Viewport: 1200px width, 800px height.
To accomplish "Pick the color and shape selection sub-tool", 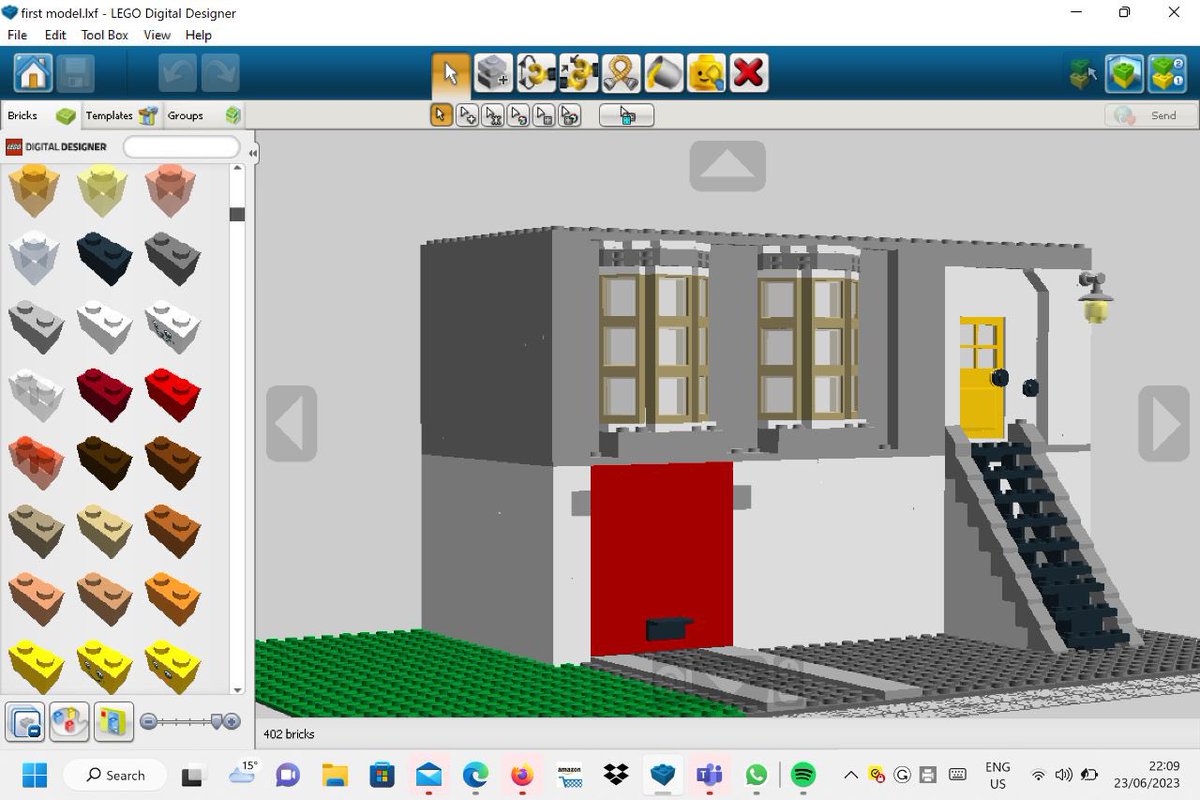I will pos(569,115).
